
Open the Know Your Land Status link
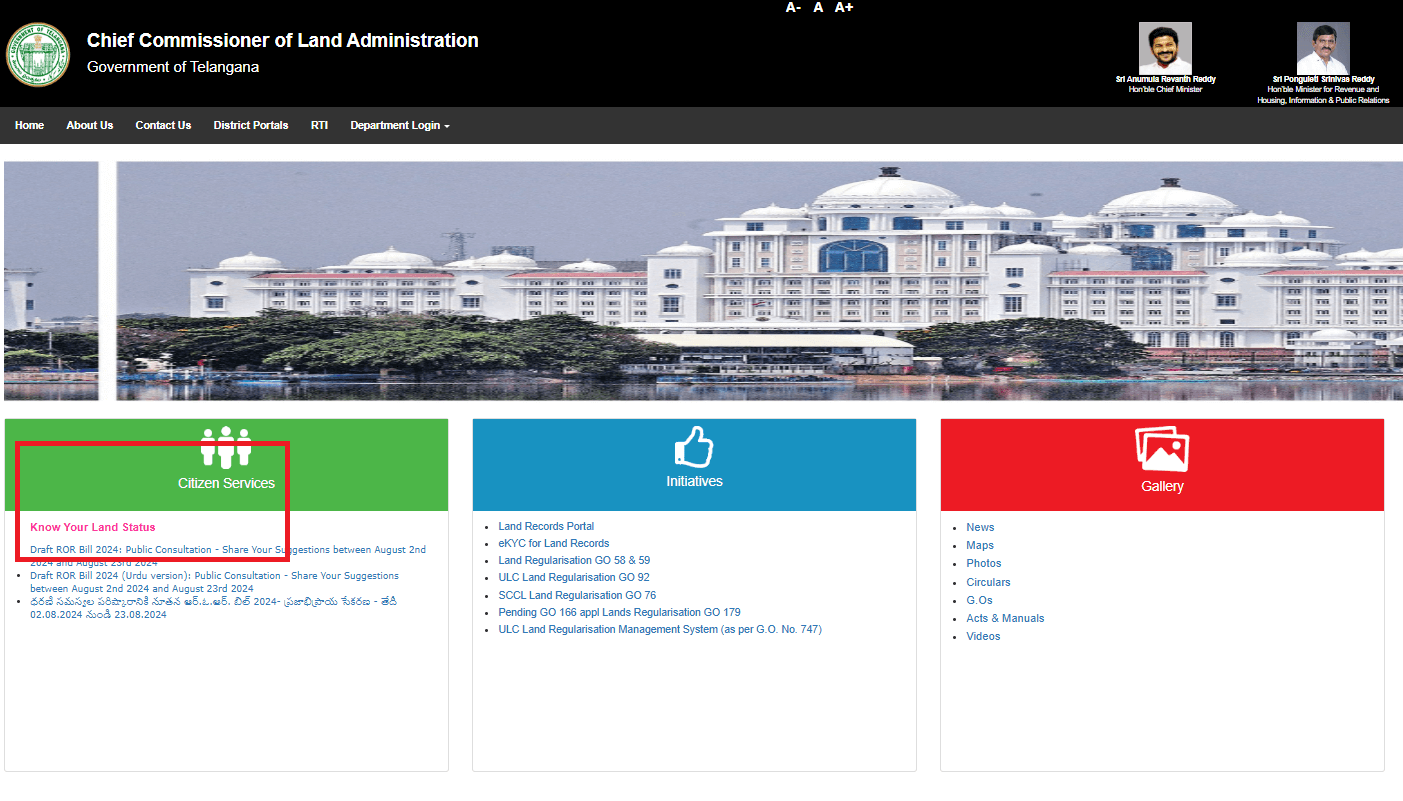[x=93, y=527]
